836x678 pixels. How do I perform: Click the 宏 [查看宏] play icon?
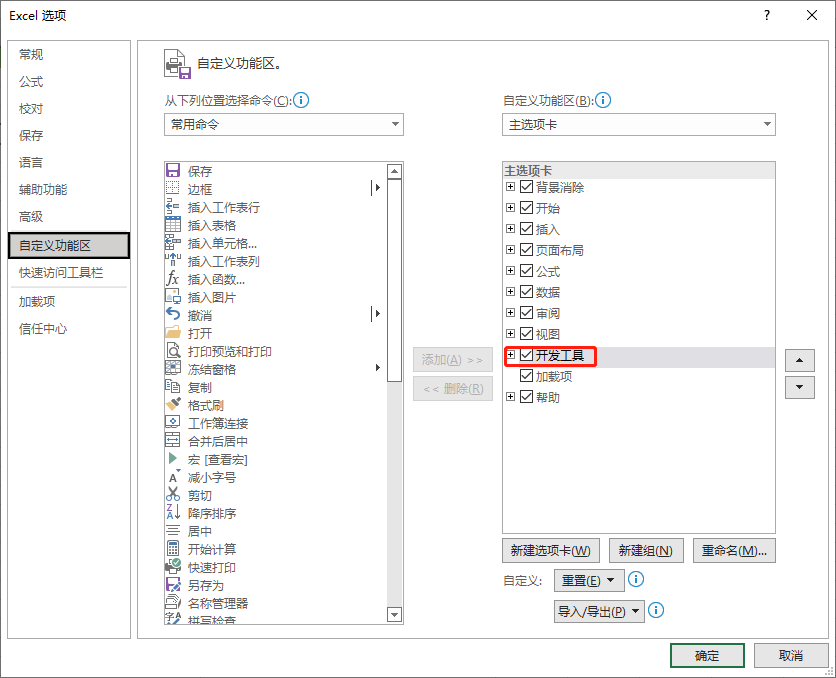173,458
